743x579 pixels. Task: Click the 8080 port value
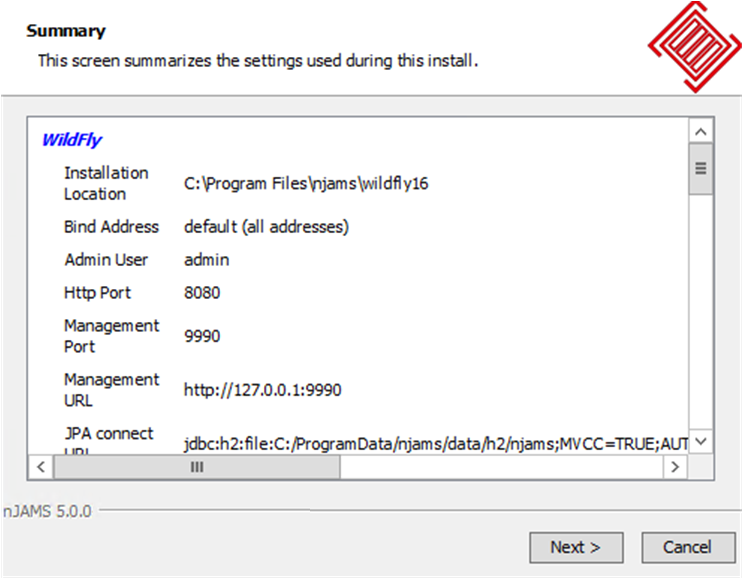(x=202, y=293)
